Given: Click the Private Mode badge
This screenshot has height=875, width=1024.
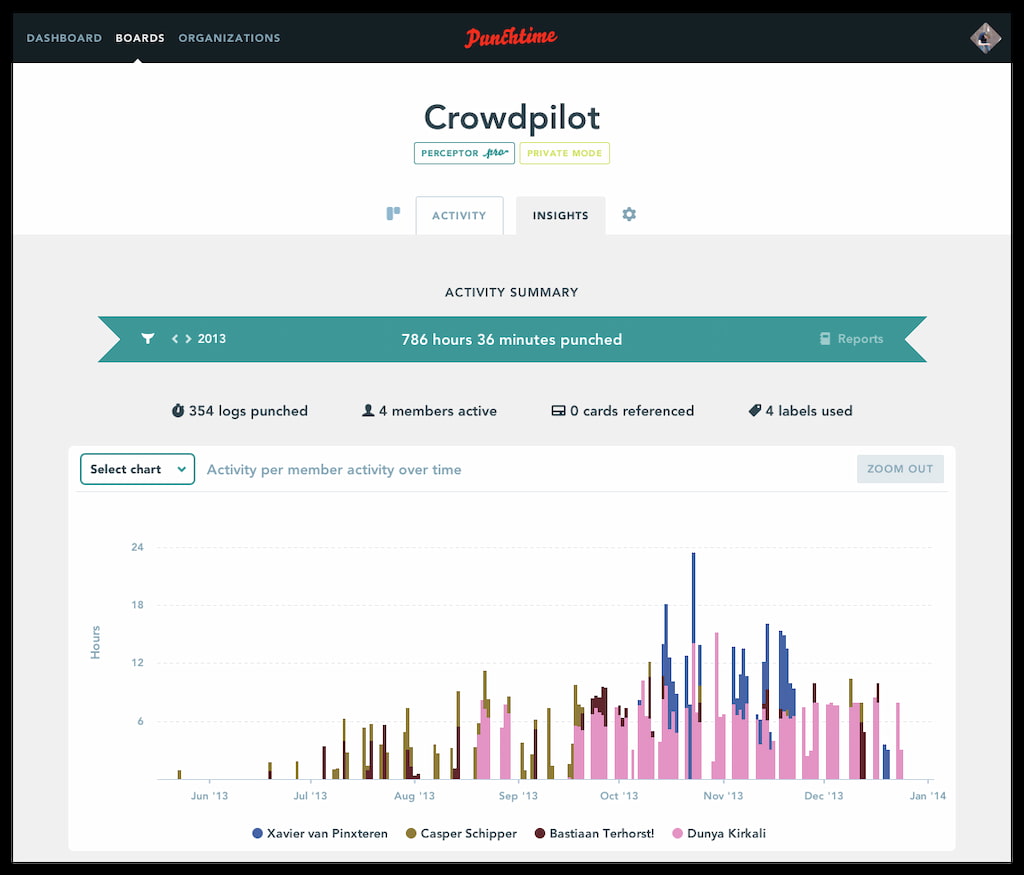Looking at the screenshot, I should (564, 153).
